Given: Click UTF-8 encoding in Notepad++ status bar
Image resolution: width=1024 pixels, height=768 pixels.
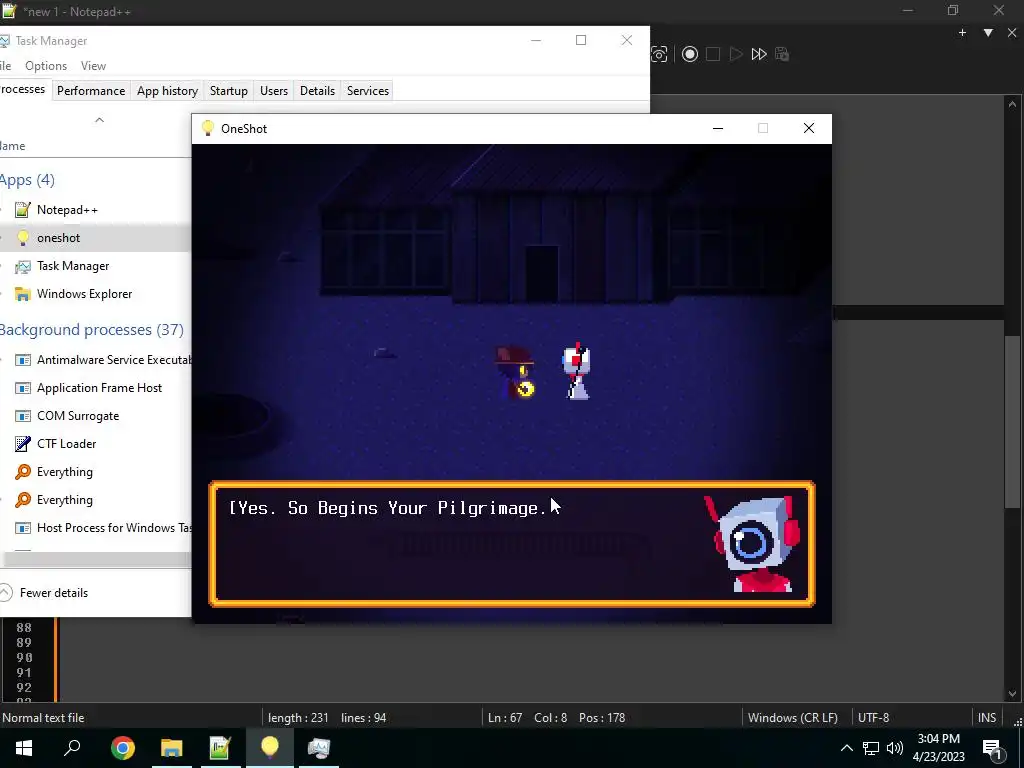Looking at the screenshot, I should click(x=873, y=717).
